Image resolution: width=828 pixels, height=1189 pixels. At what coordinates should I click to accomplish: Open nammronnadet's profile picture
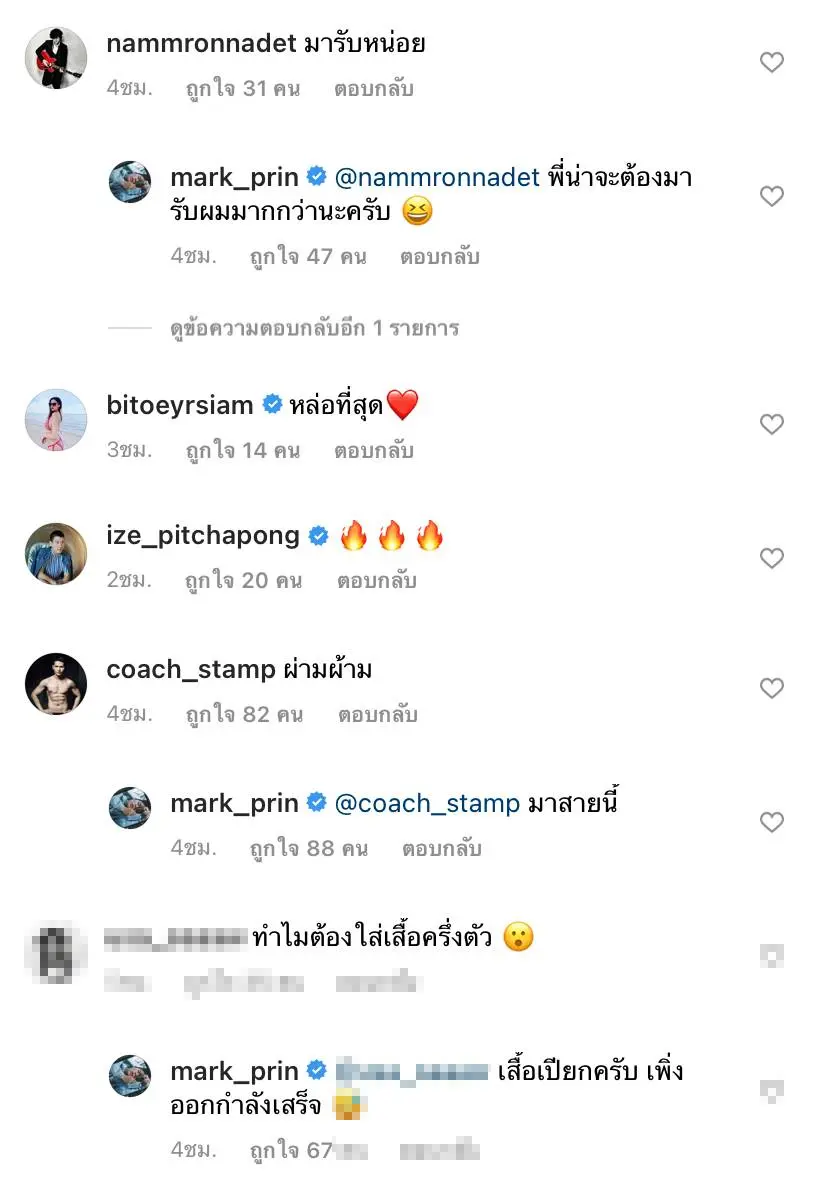pyautogui.click(x=56, y=57)
